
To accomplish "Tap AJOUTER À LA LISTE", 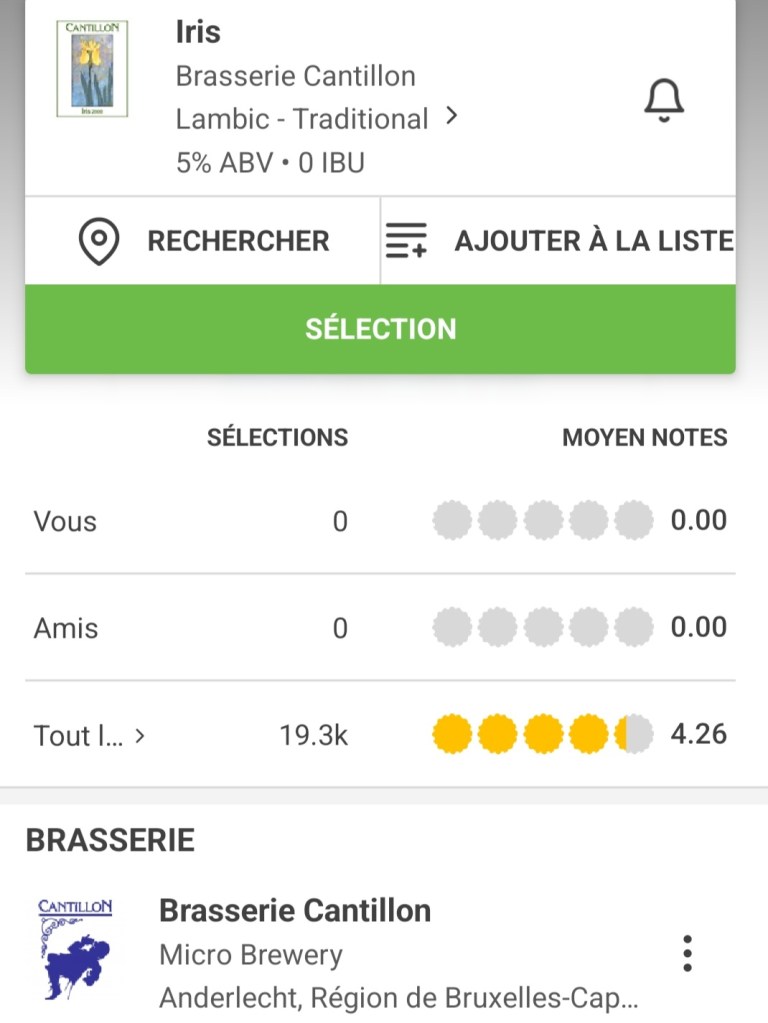I will pos(593,241).
